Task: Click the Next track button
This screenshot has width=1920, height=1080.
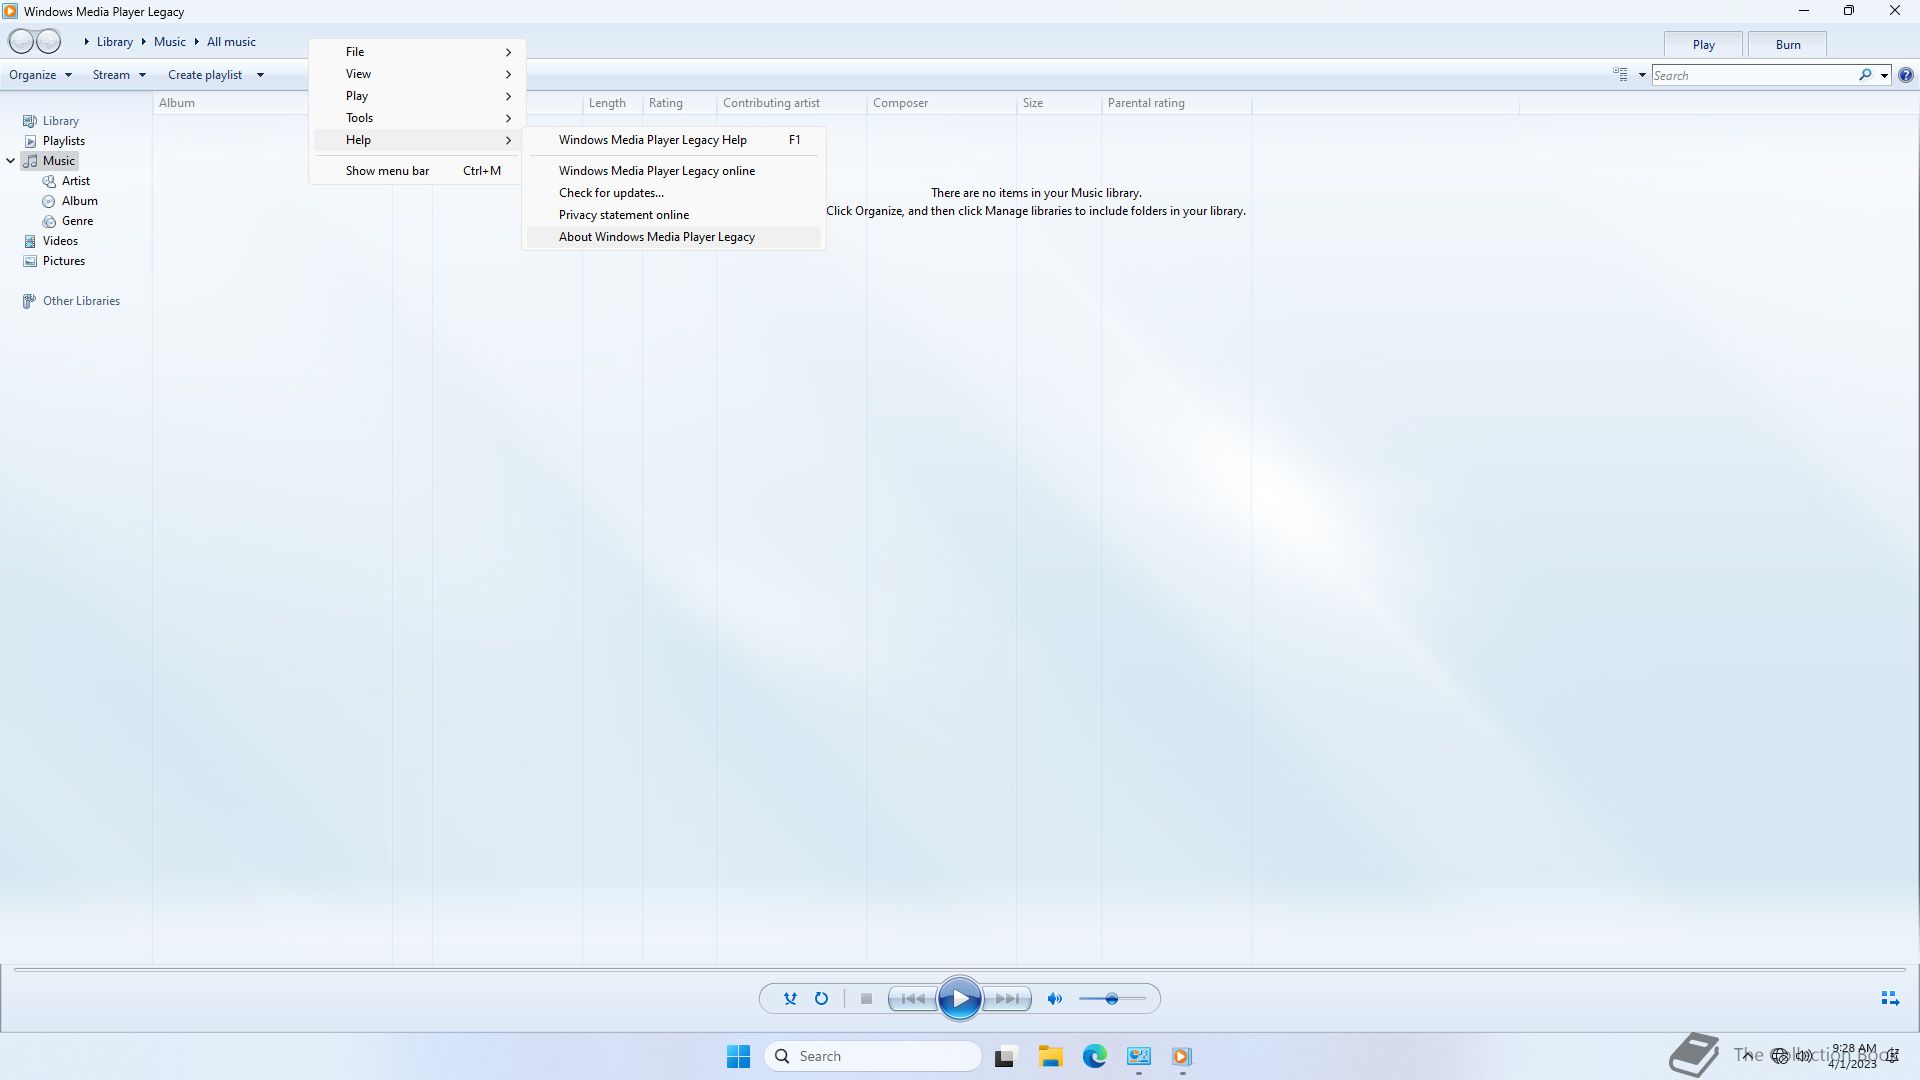Action: [1007, 998]
